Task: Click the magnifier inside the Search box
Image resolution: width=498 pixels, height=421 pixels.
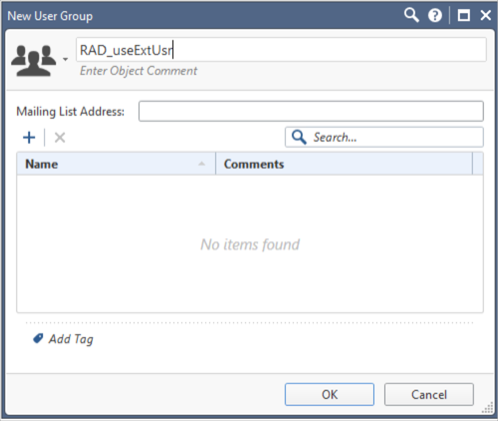Action: coord(299,137)
